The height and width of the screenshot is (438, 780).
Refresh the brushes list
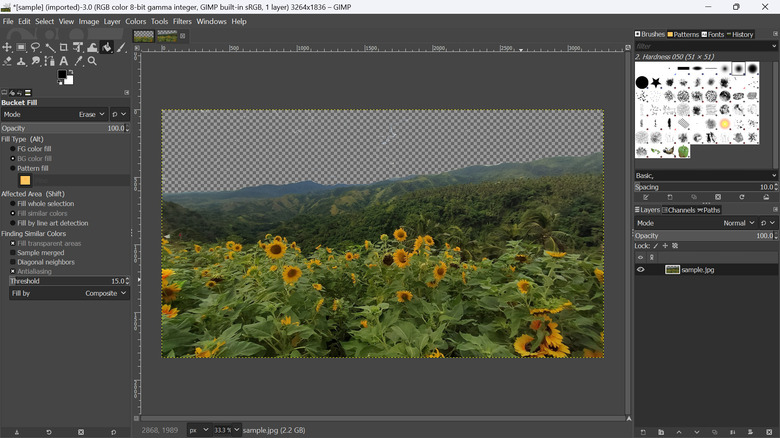(742, 197)
